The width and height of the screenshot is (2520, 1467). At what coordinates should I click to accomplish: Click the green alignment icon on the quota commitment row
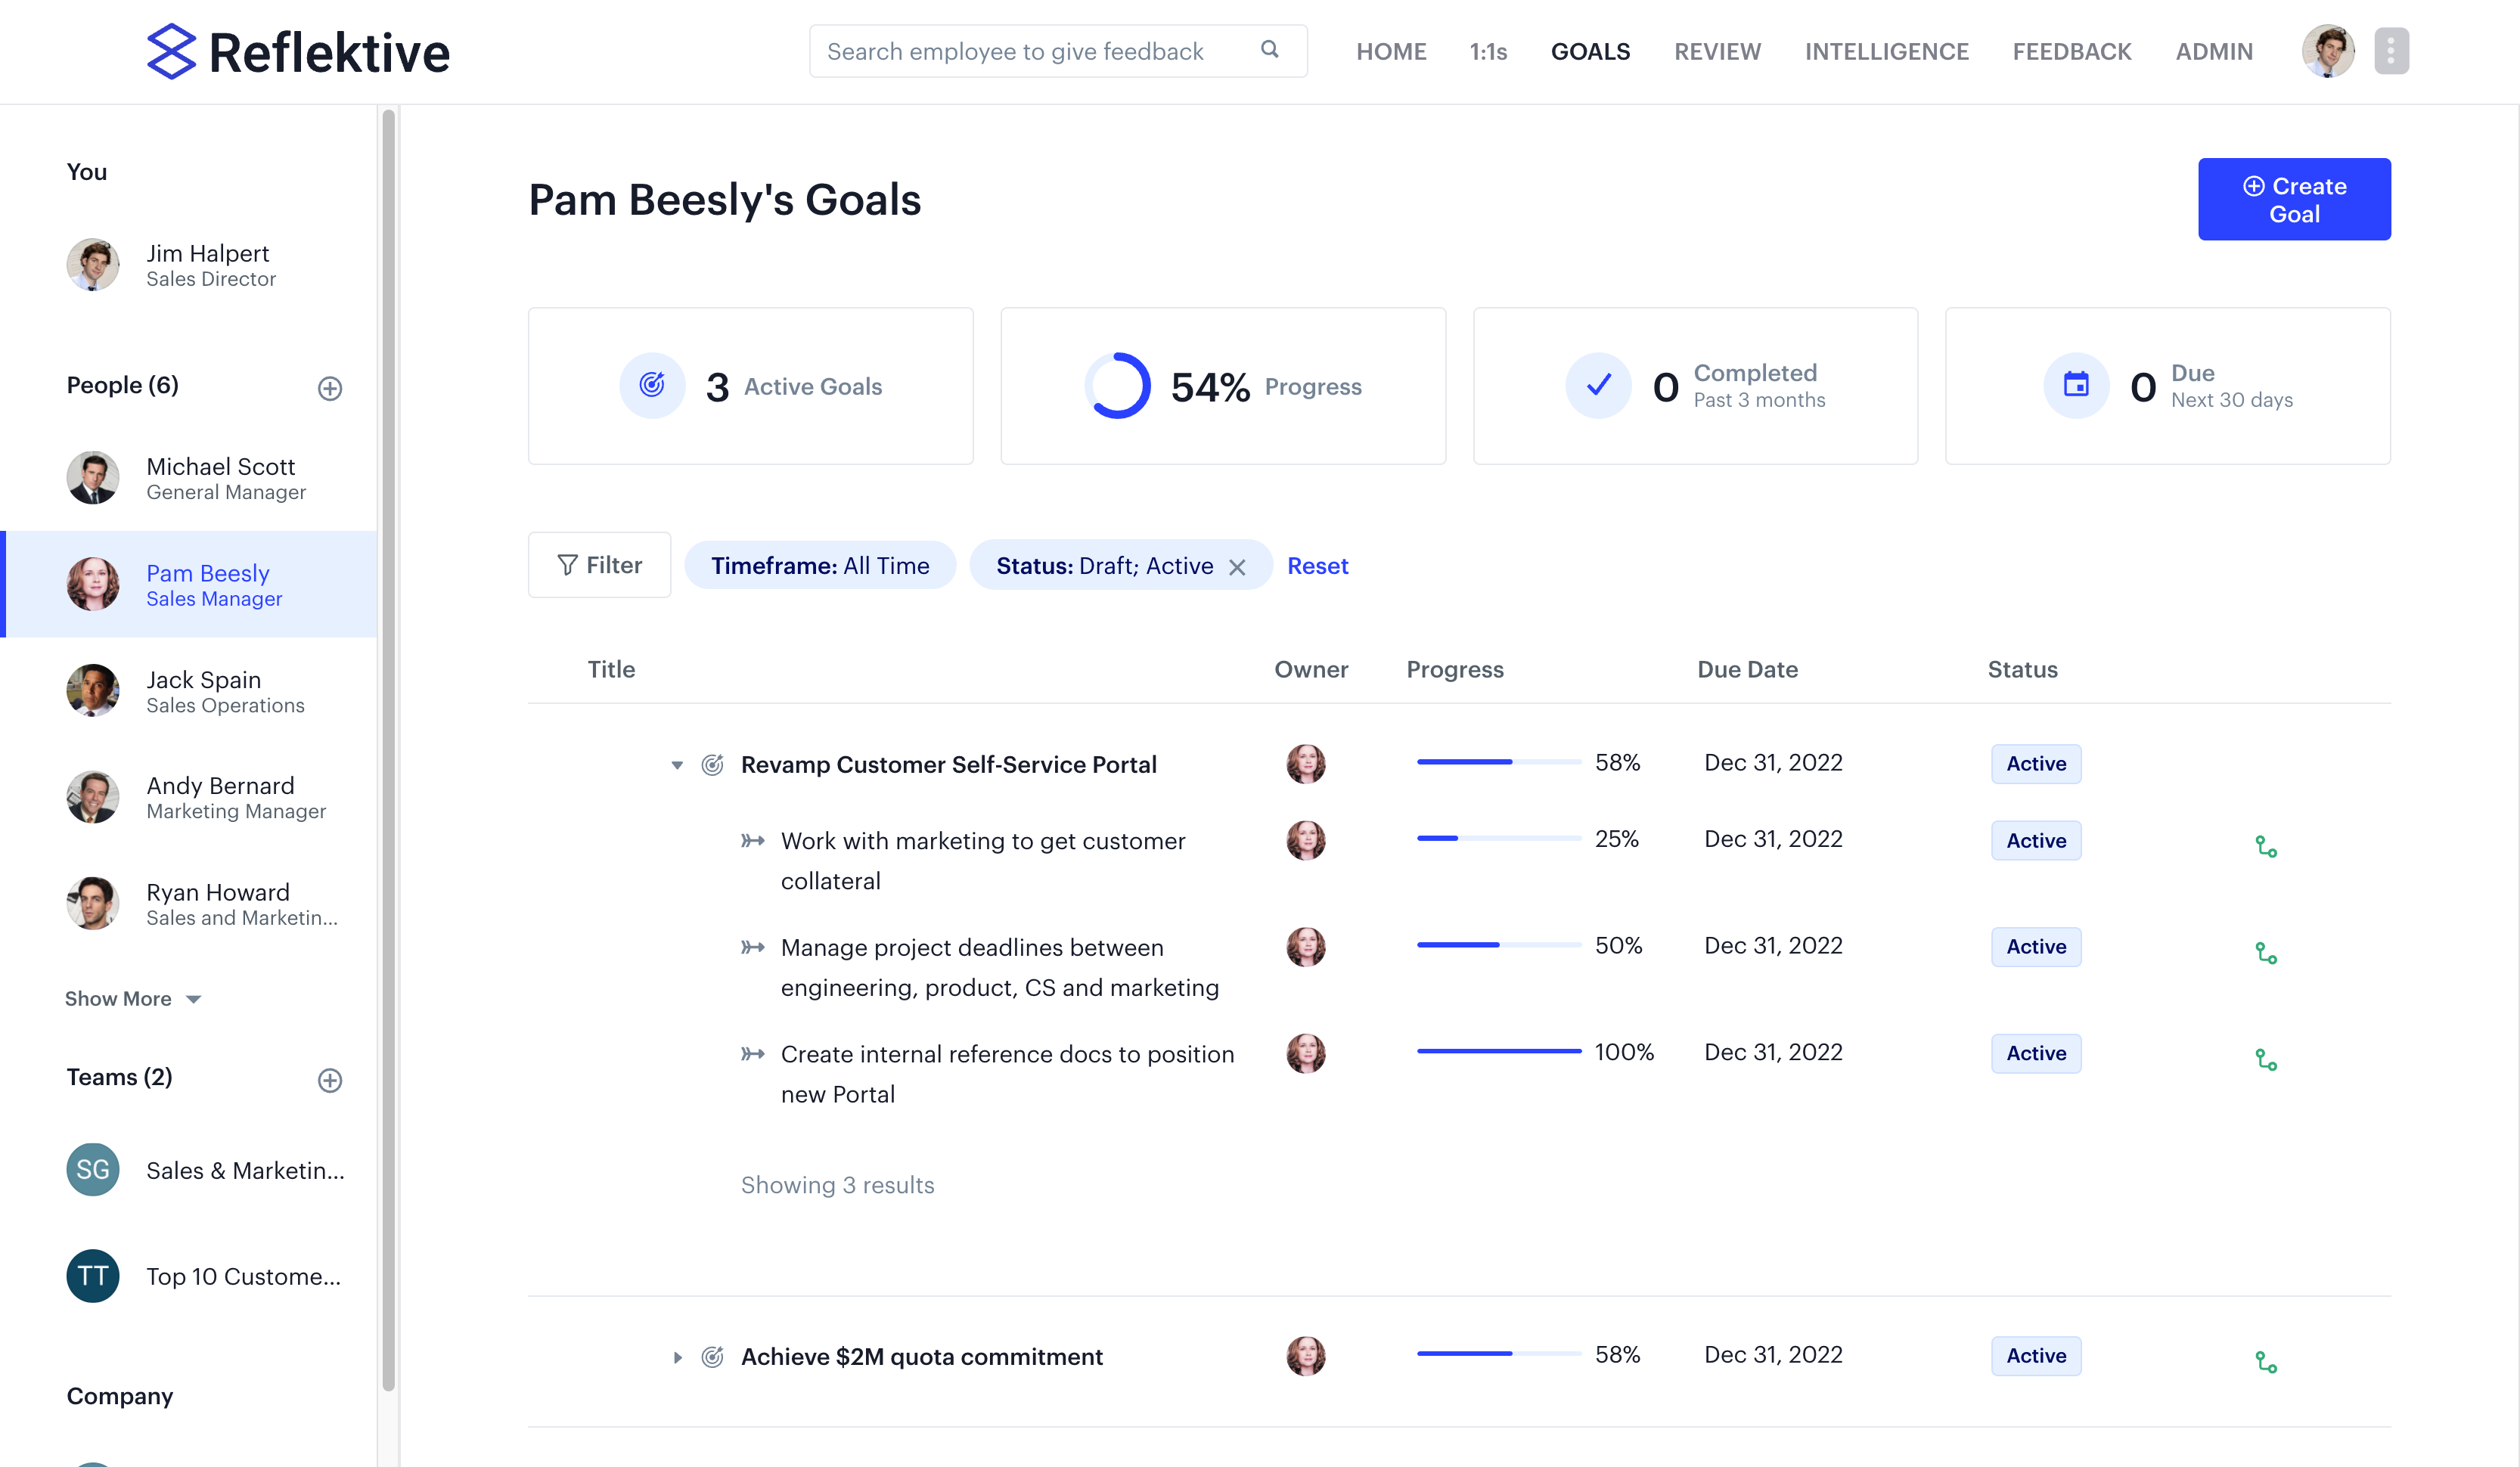(x=2267, y=1360)
